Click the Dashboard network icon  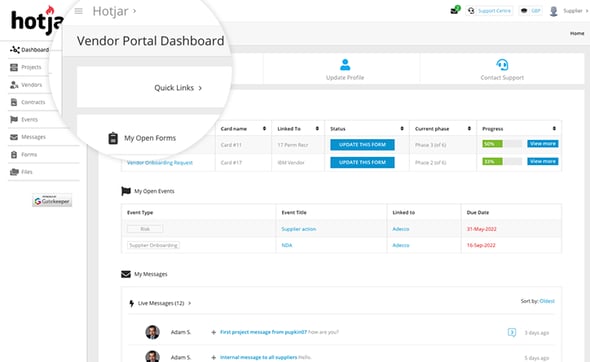click(15, 50)
